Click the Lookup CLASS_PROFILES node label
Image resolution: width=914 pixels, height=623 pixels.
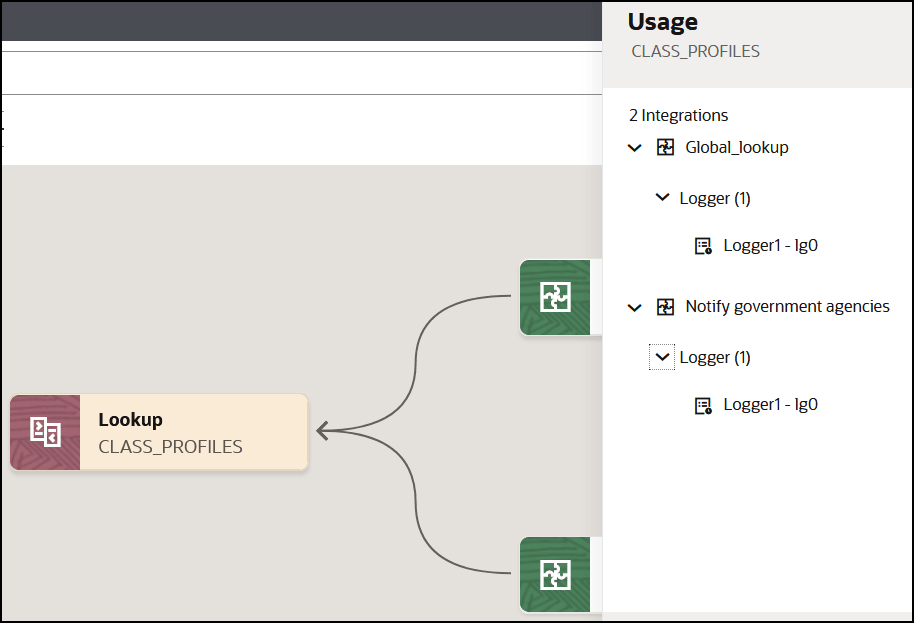click(170, 433)
